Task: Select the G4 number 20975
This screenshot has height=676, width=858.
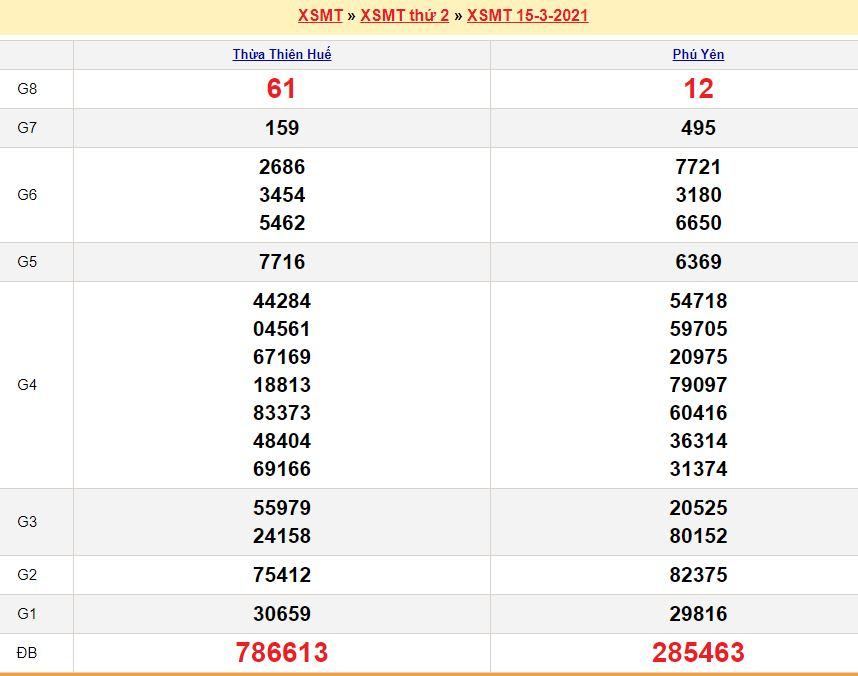Action: (698, 357)
